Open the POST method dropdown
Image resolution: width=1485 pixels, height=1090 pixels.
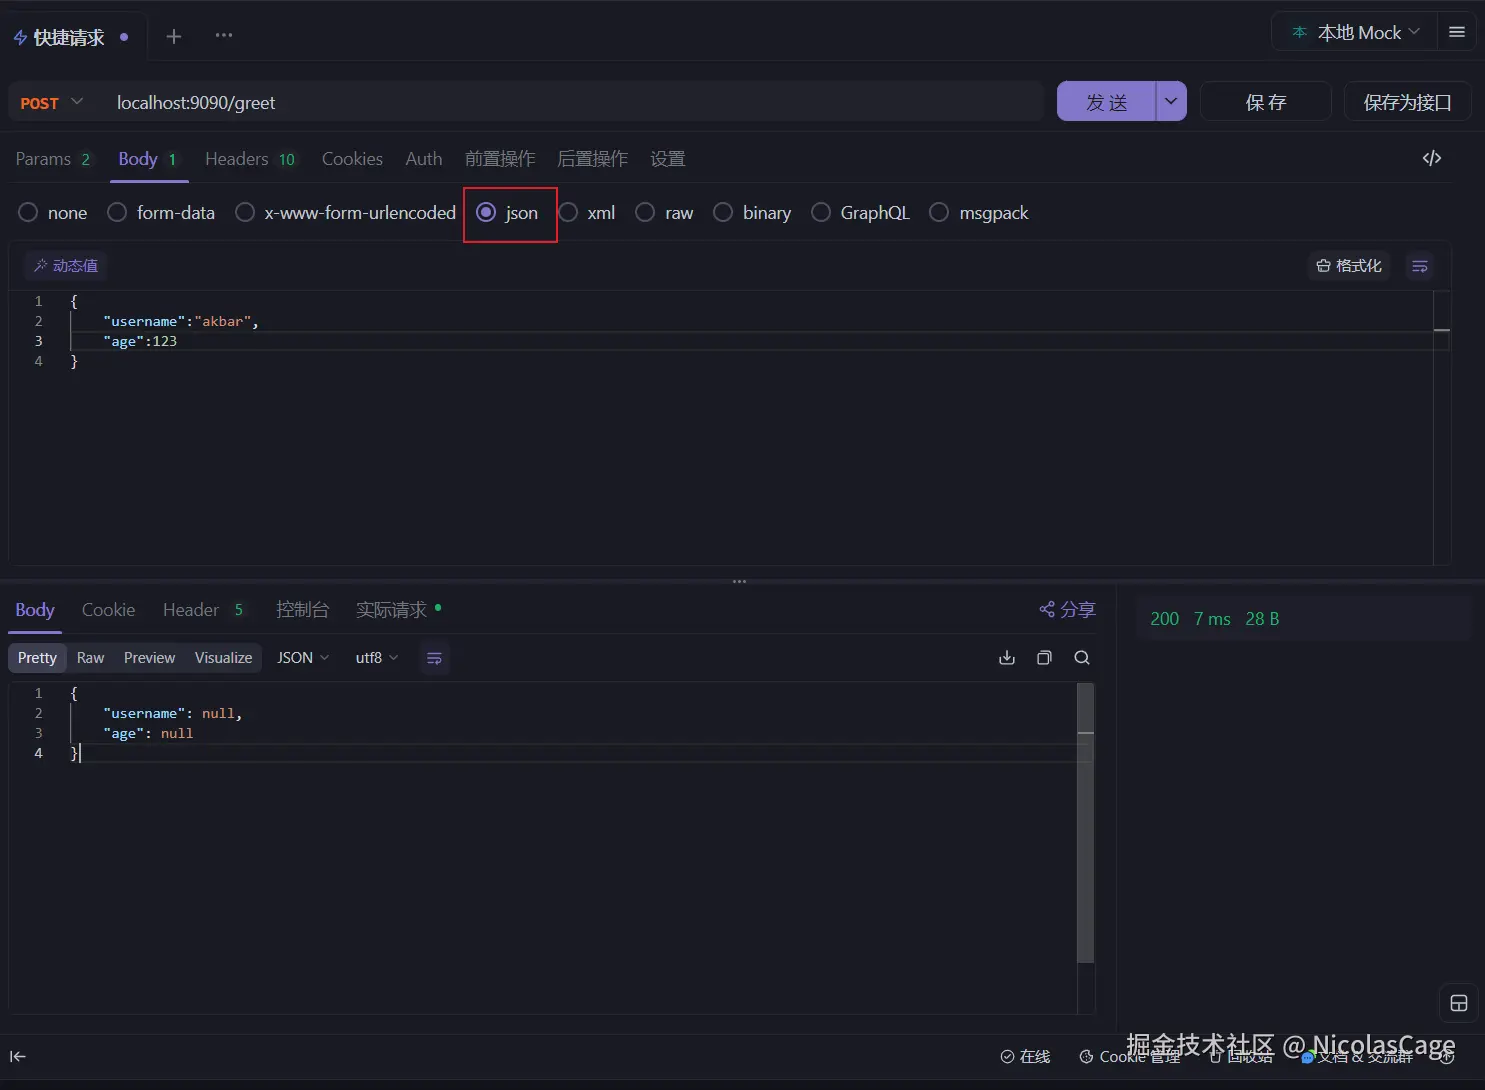click(51, 103)
